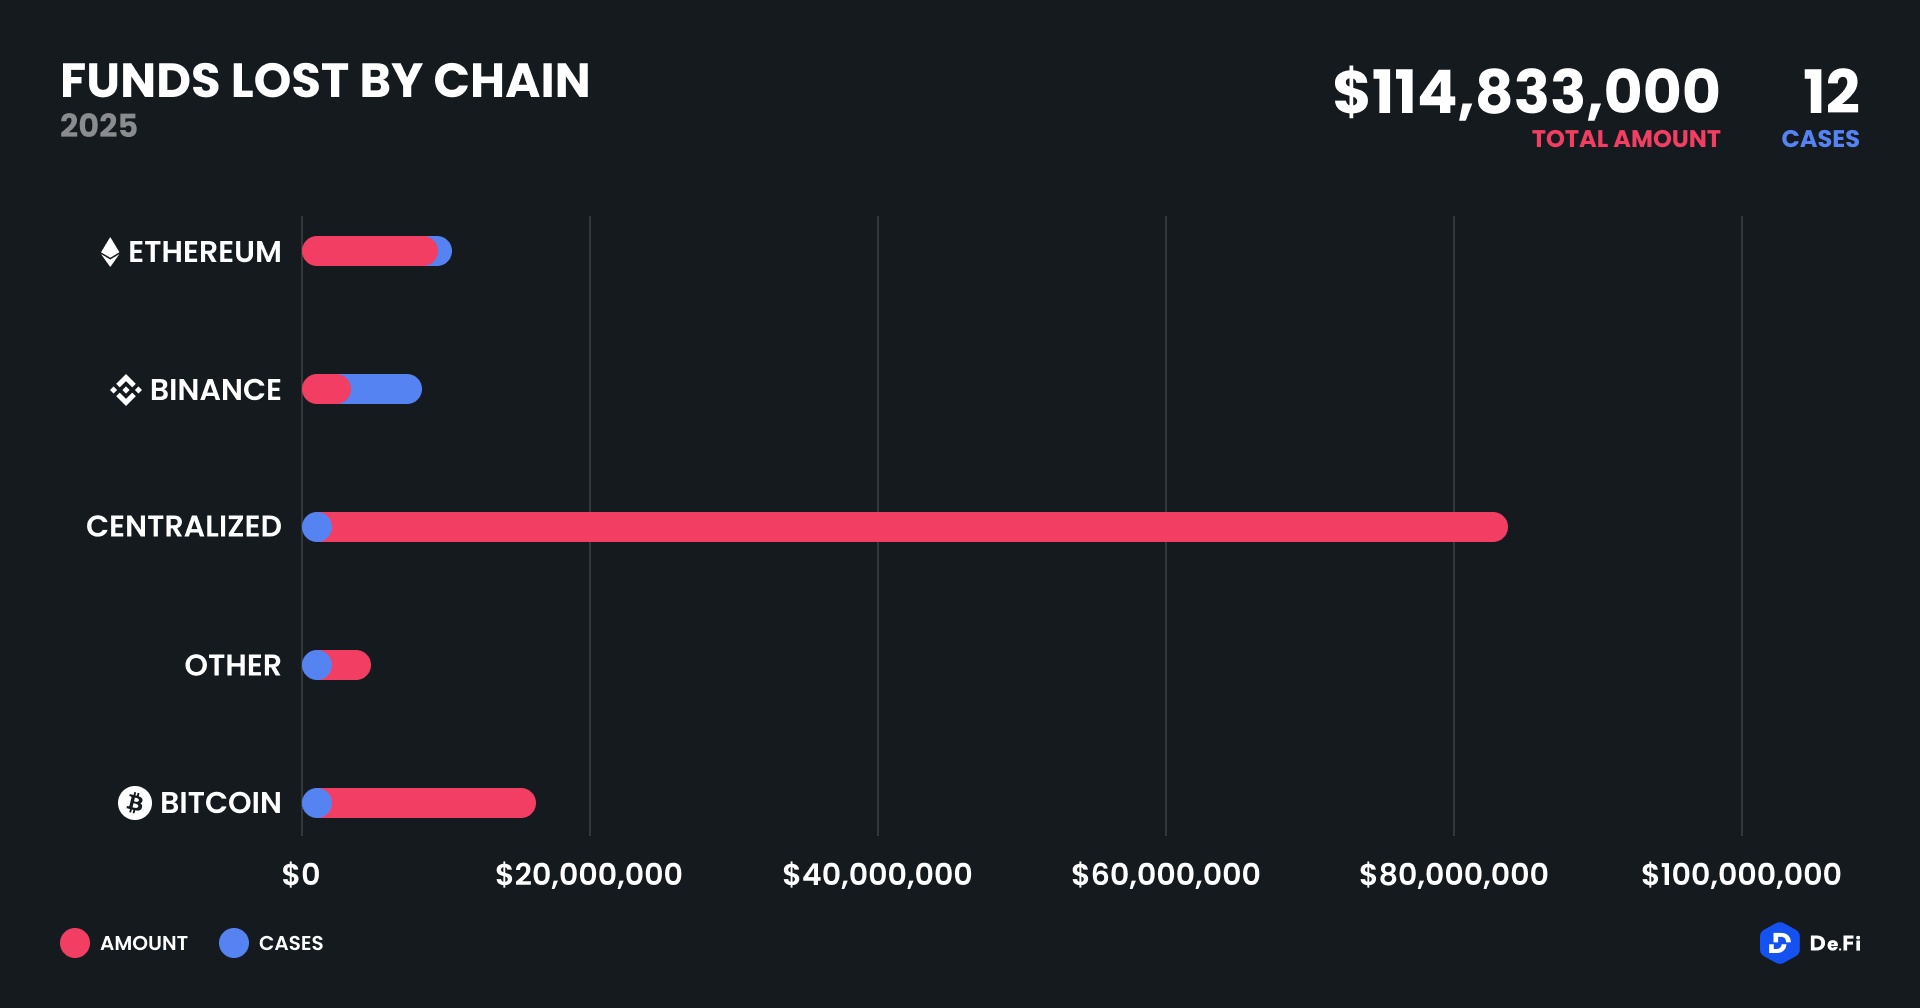Click the CENTRALIZED row label

click(184, 527)
